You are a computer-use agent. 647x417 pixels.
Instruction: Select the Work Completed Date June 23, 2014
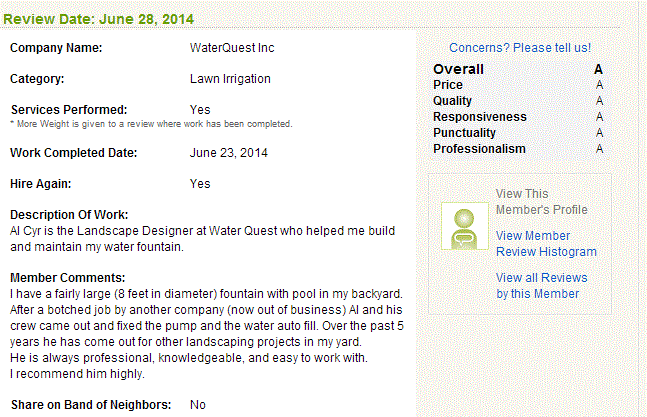(x=229, y=153)
